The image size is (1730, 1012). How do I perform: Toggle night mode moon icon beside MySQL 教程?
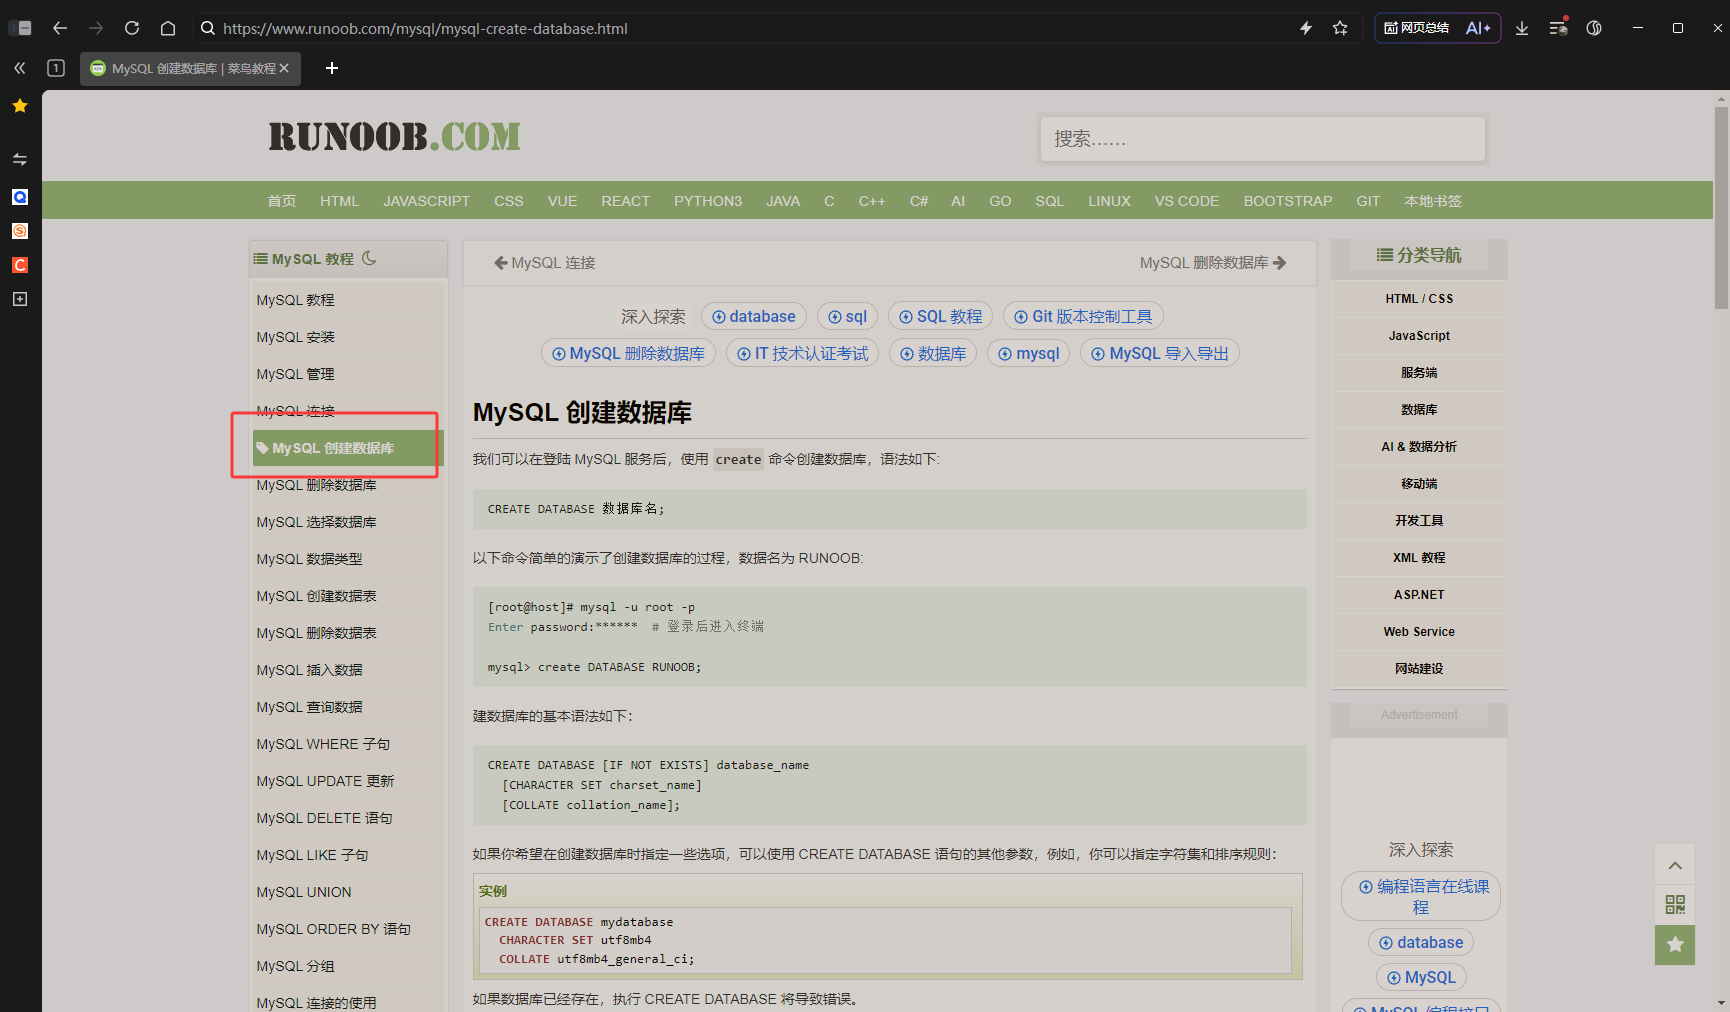(369, 258)
